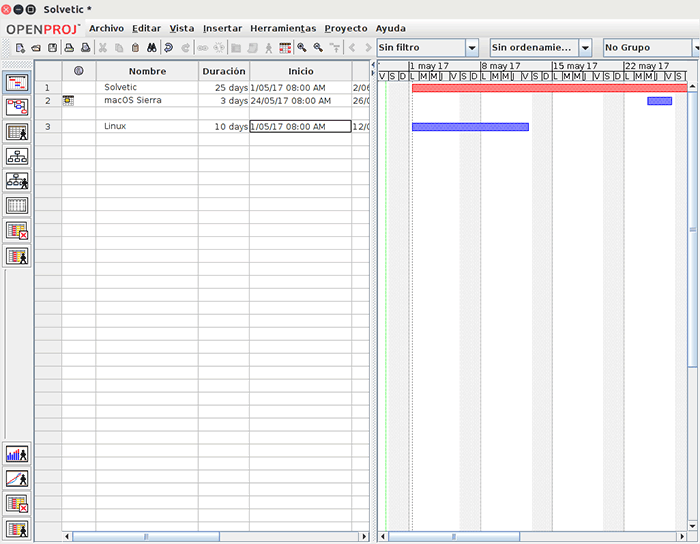Show bottom Task Usage sub-view
The width and height of the screenshot is (700, 544).
point(17,504)
